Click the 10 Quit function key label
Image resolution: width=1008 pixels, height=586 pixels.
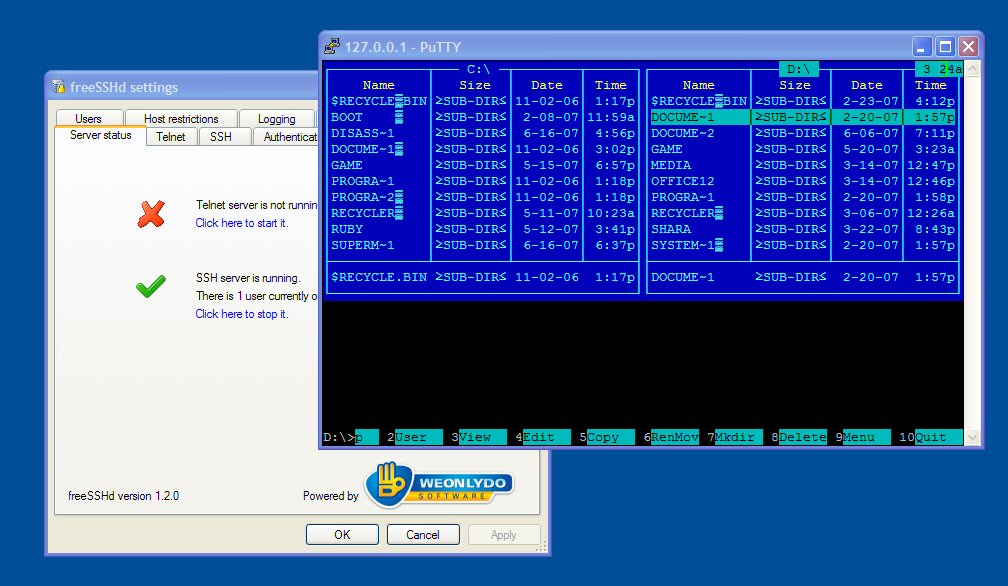pos(931,438)
